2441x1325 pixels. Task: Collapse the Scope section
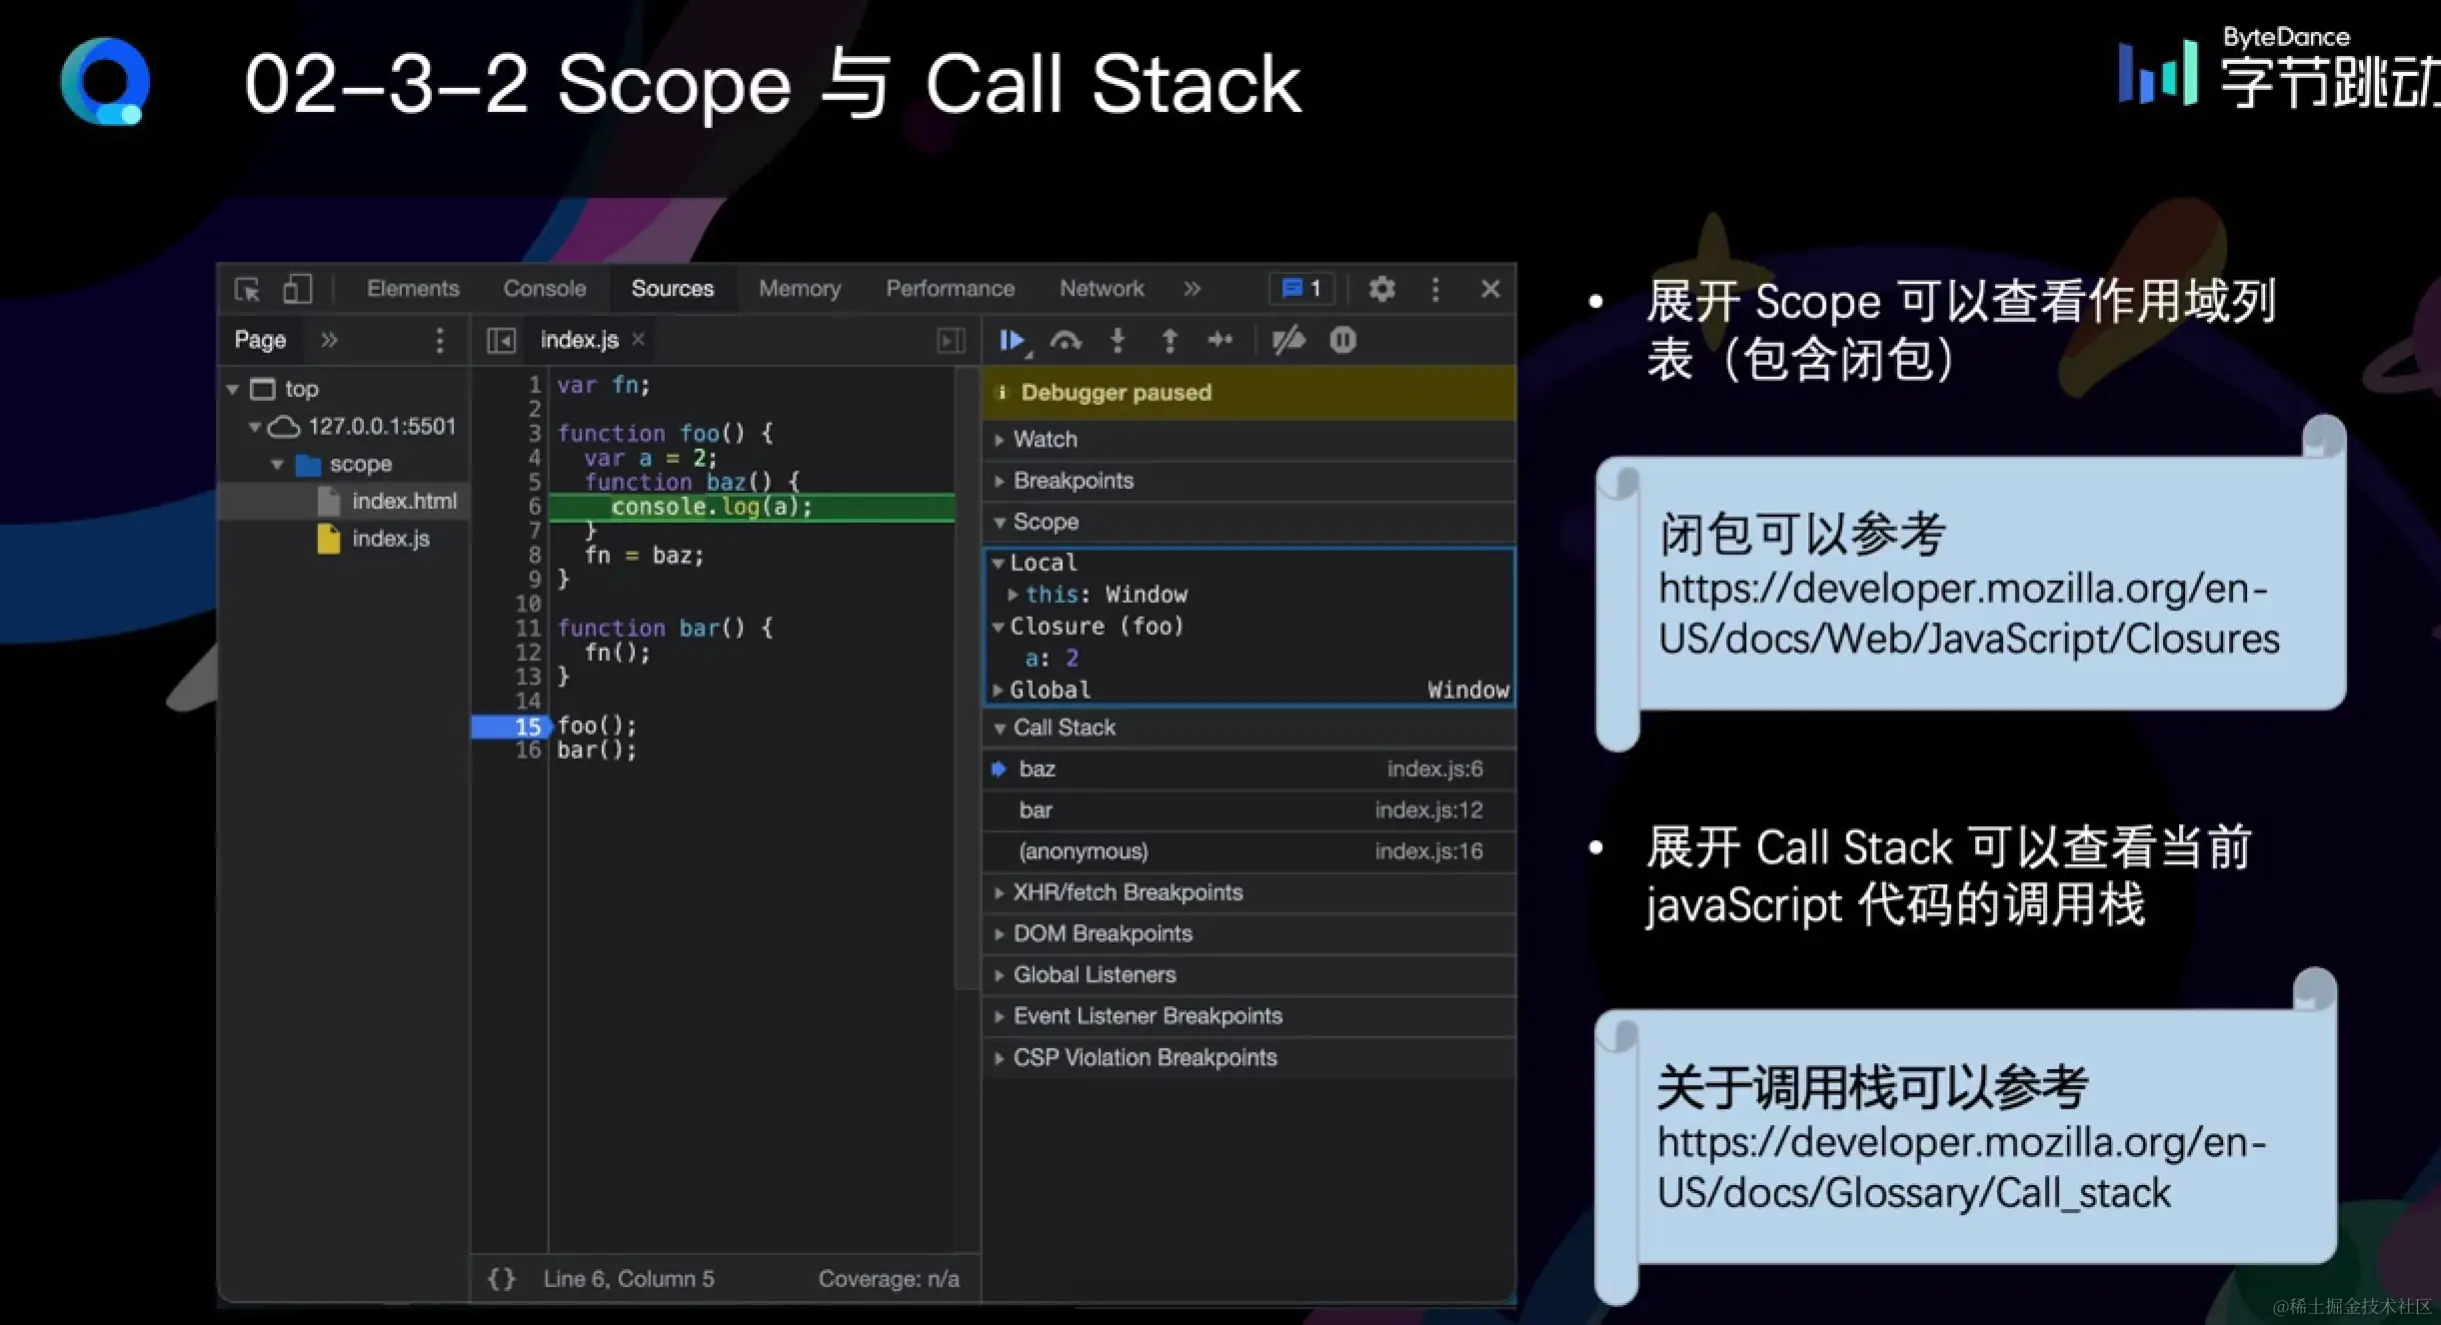click(1045, 522)
